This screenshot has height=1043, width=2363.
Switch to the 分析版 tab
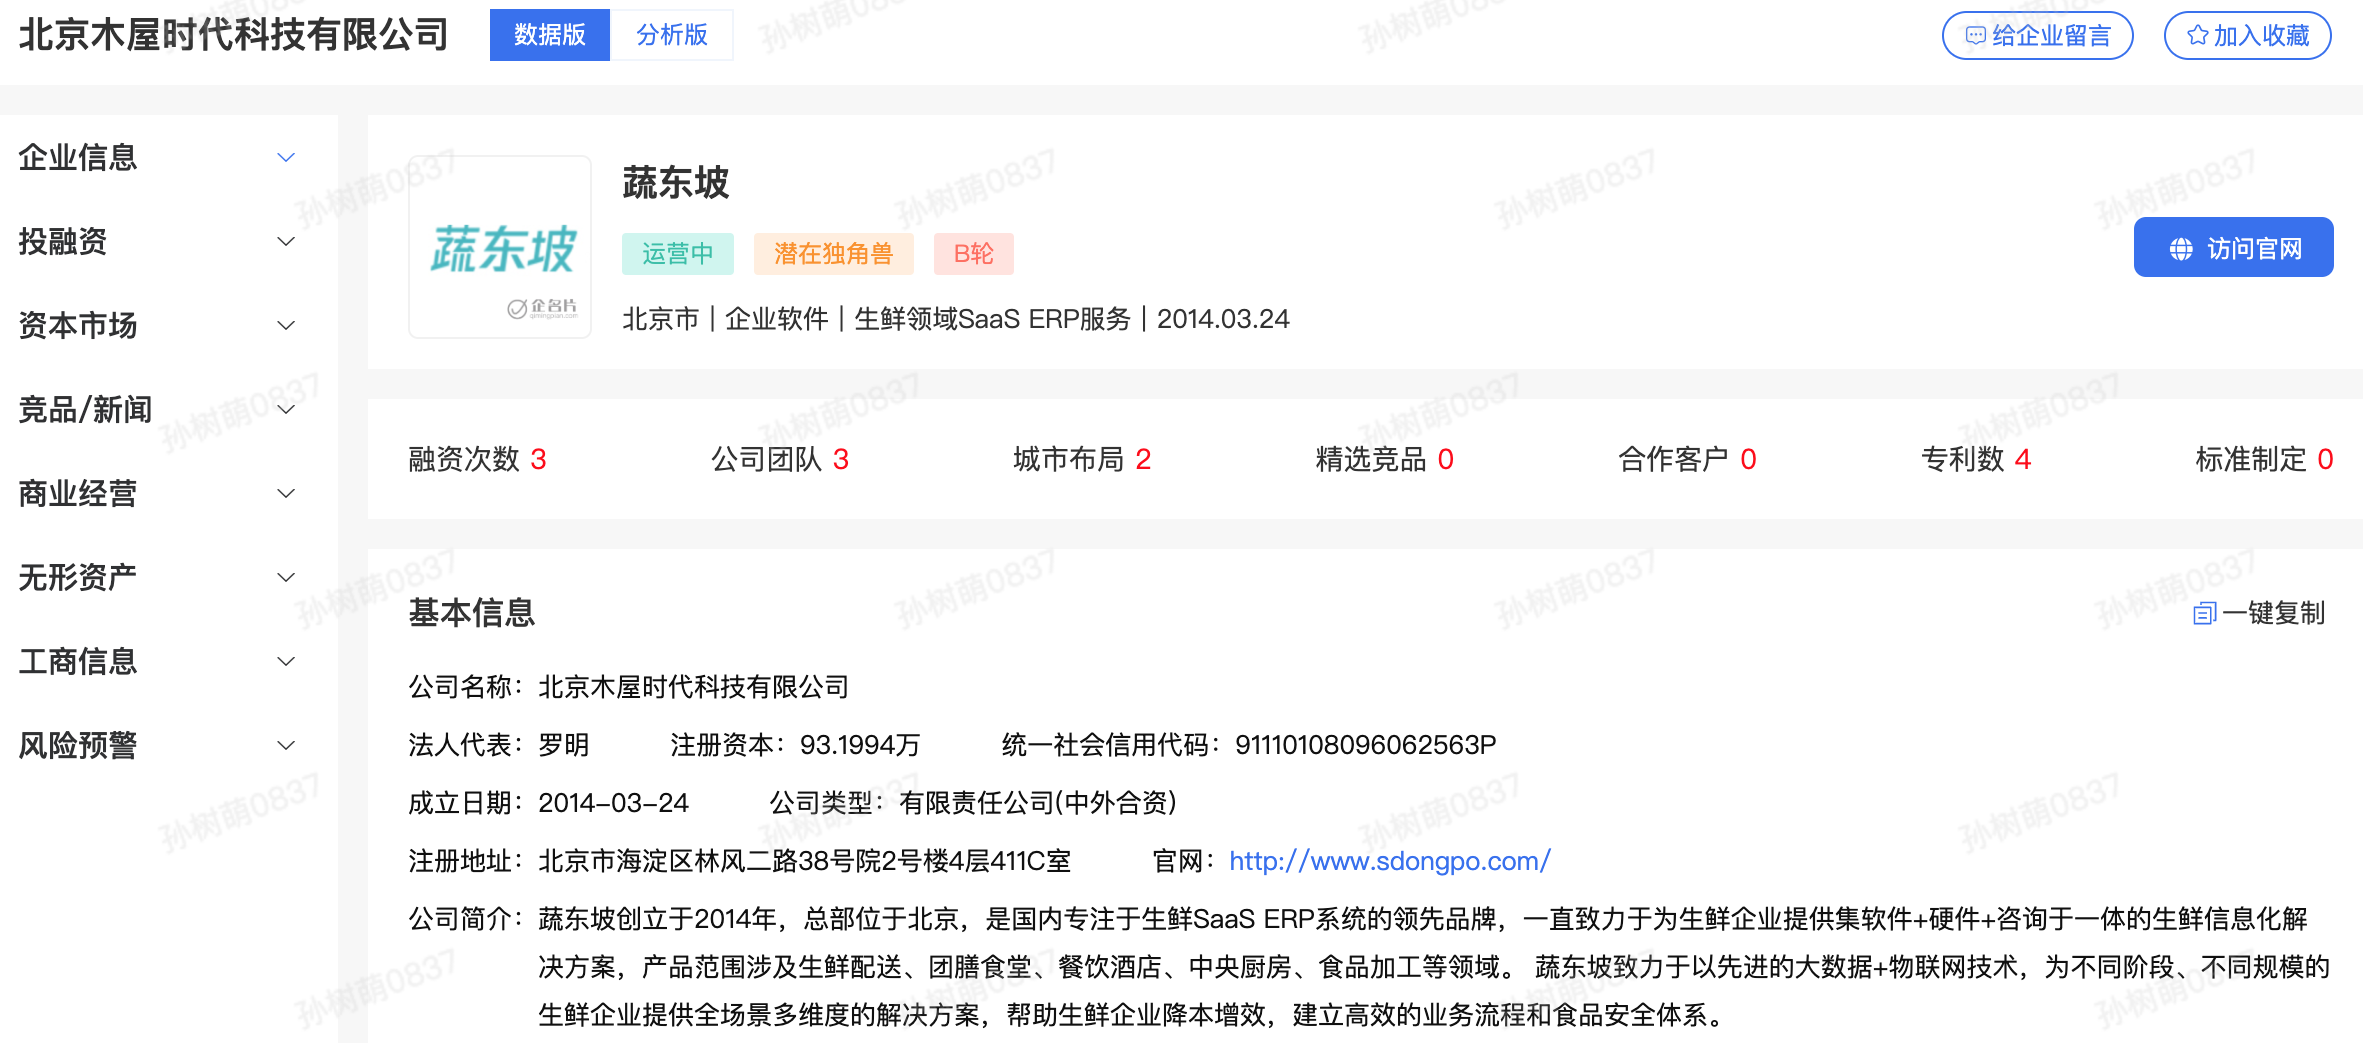672,35
